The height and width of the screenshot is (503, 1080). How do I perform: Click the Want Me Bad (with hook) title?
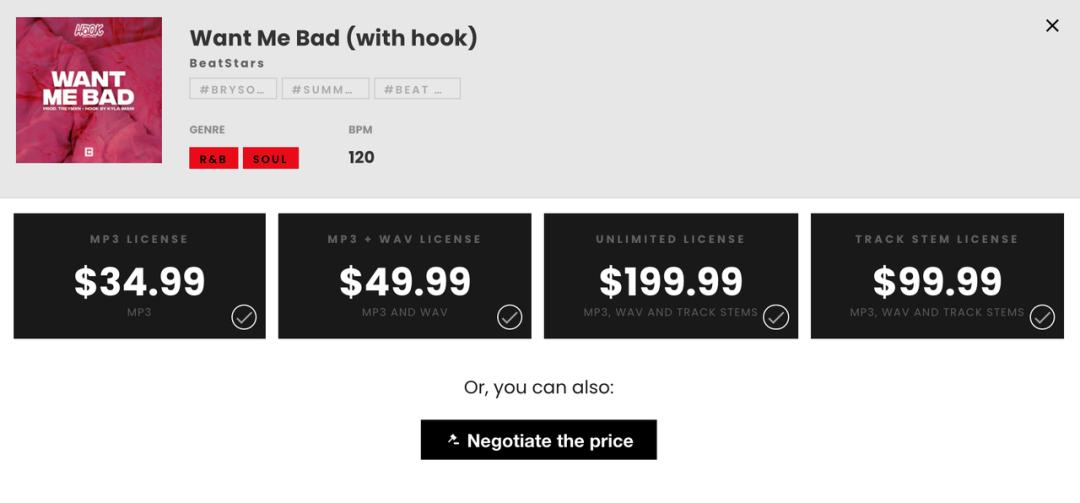pyautogui.click(x=333, y=38)
